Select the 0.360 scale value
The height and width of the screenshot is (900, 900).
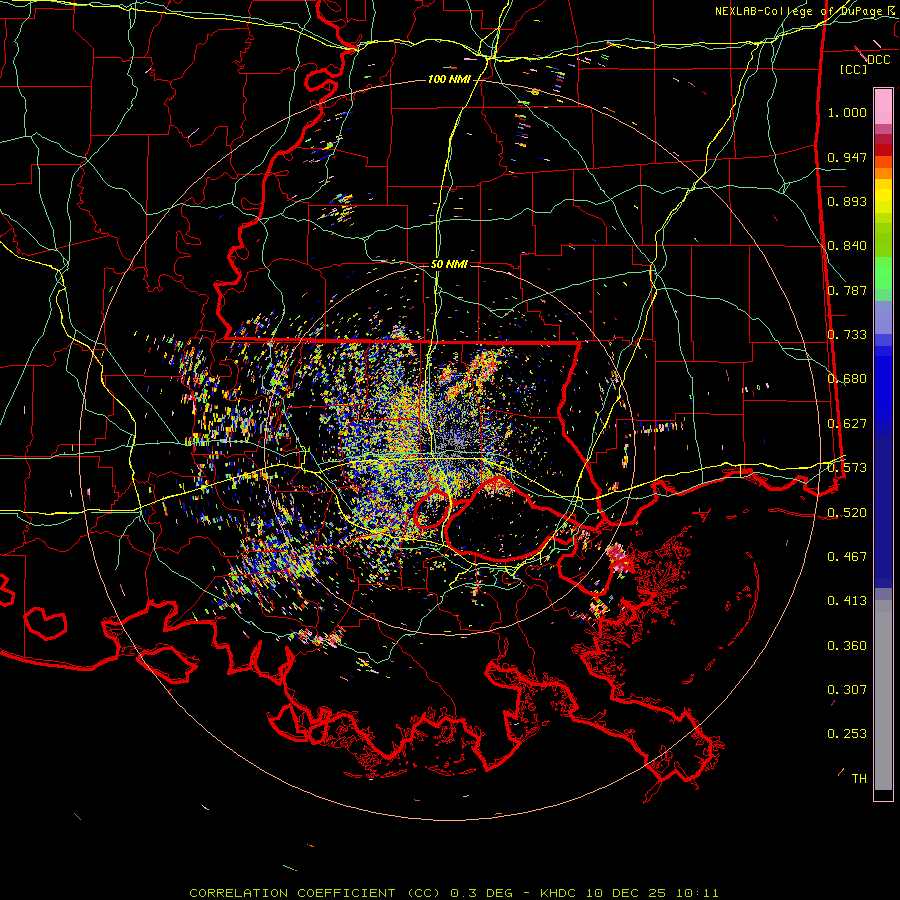(847, 646)
